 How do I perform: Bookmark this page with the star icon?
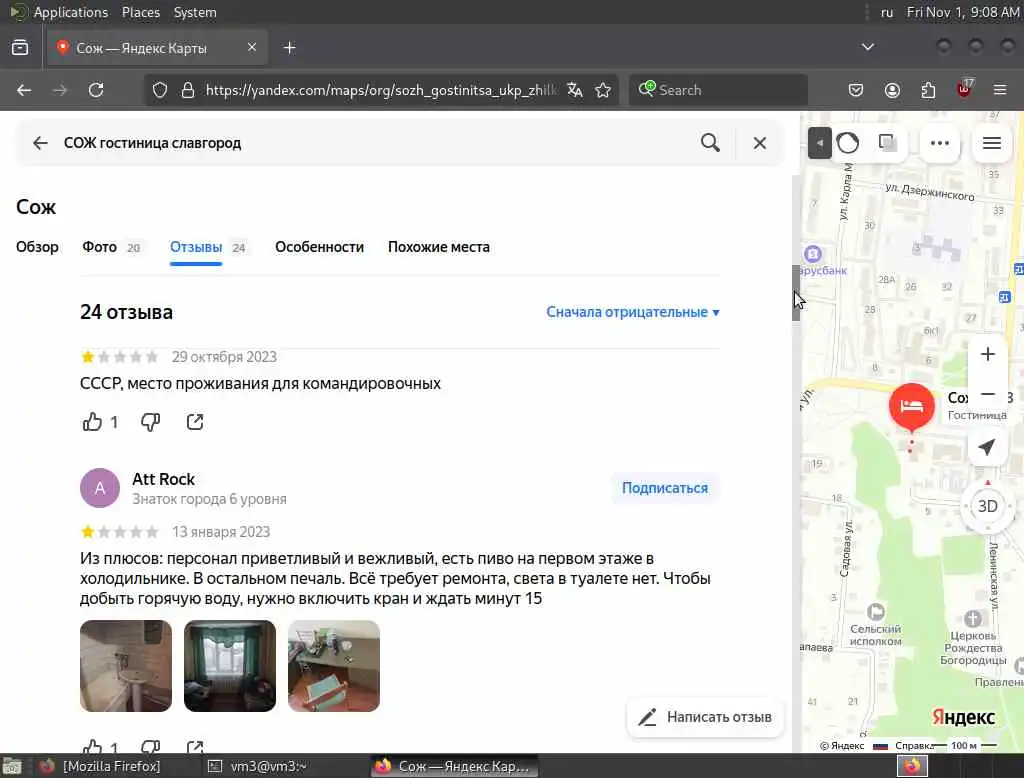coord(603,90)
